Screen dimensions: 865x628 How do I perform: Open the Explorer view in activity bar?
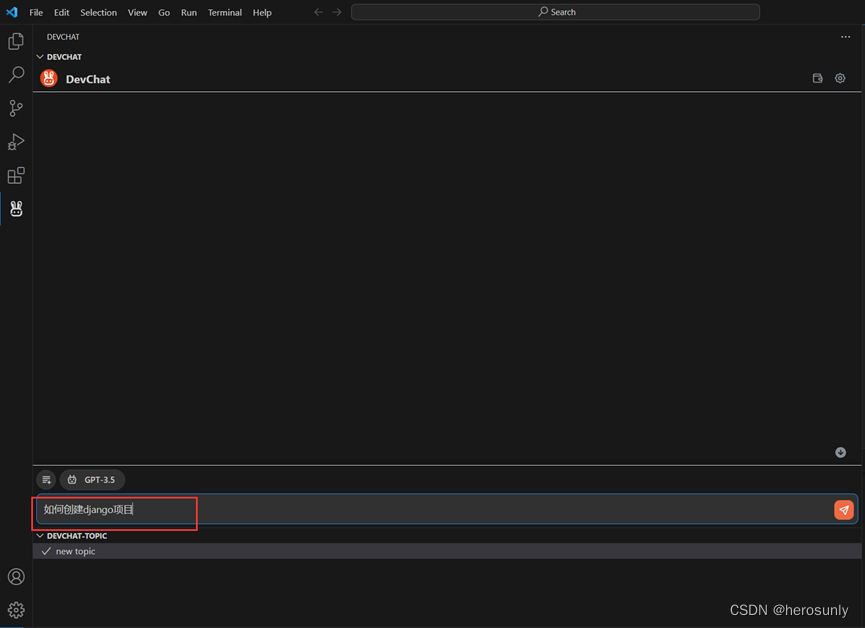(16, 41)
